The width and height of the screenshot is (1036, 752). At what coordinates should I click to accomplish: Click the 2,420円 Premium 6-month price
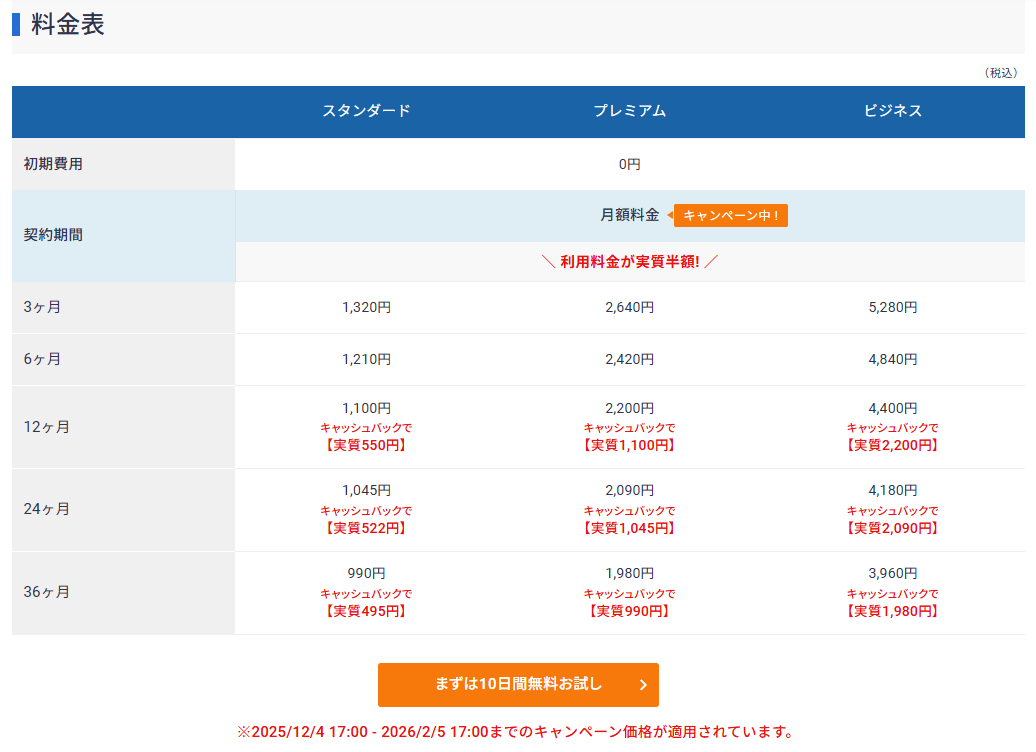629,359
